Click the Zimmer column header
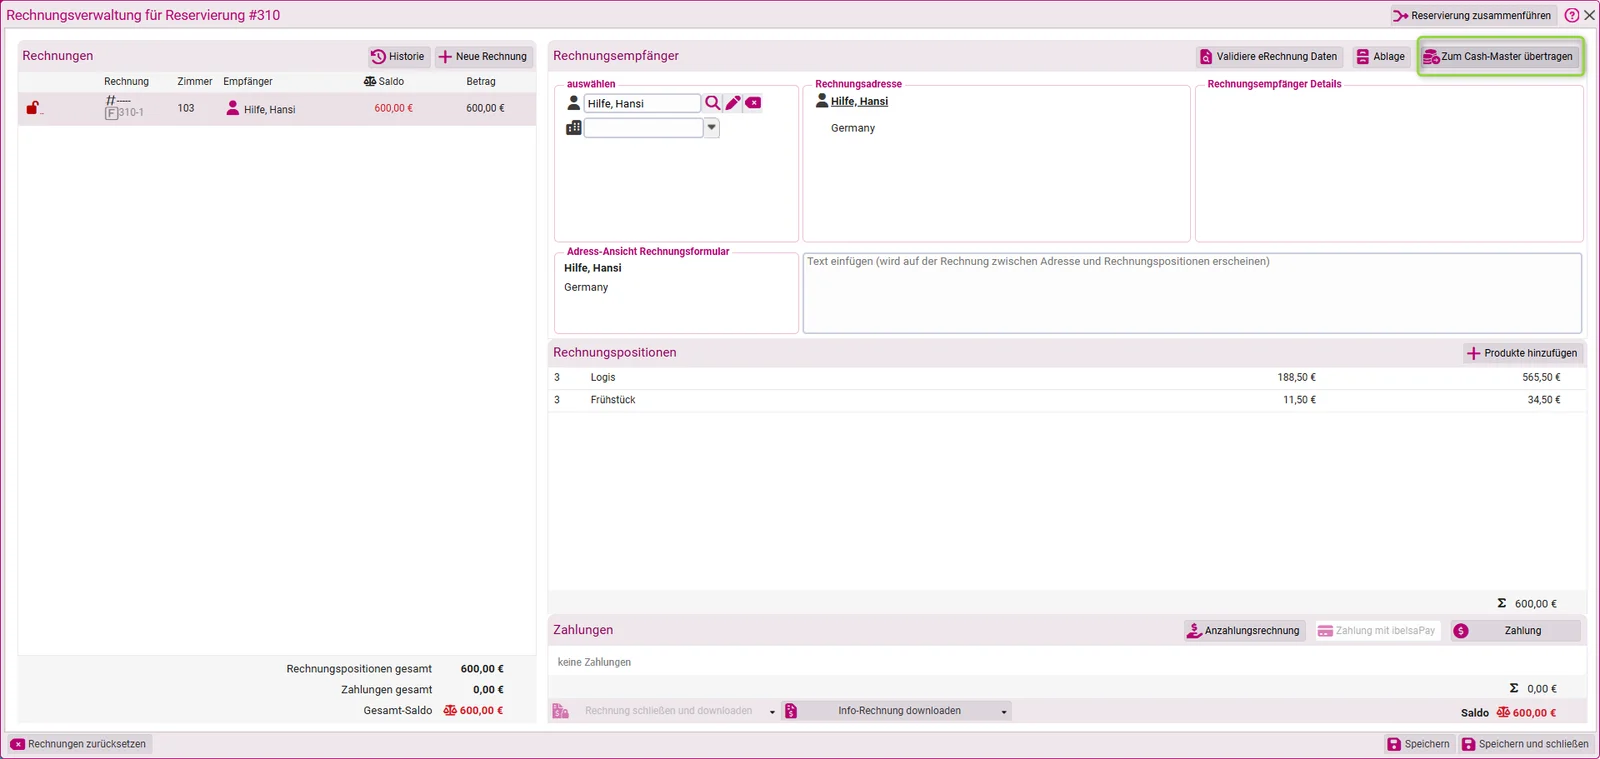This screenshot has height=759, width=1600. point(195,82)
